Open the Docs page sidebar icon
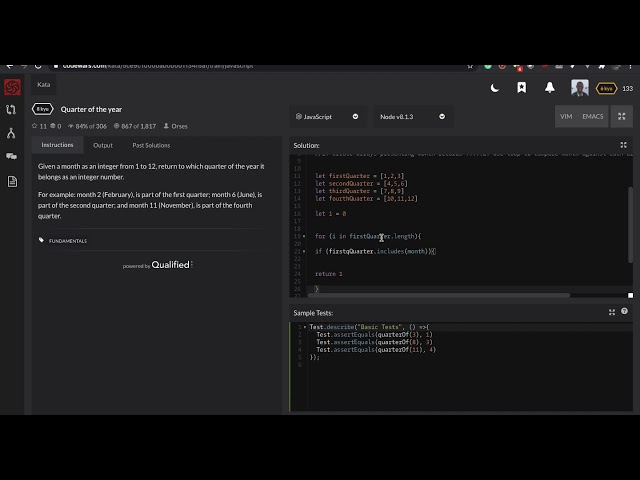 click(x=12, y=181)
